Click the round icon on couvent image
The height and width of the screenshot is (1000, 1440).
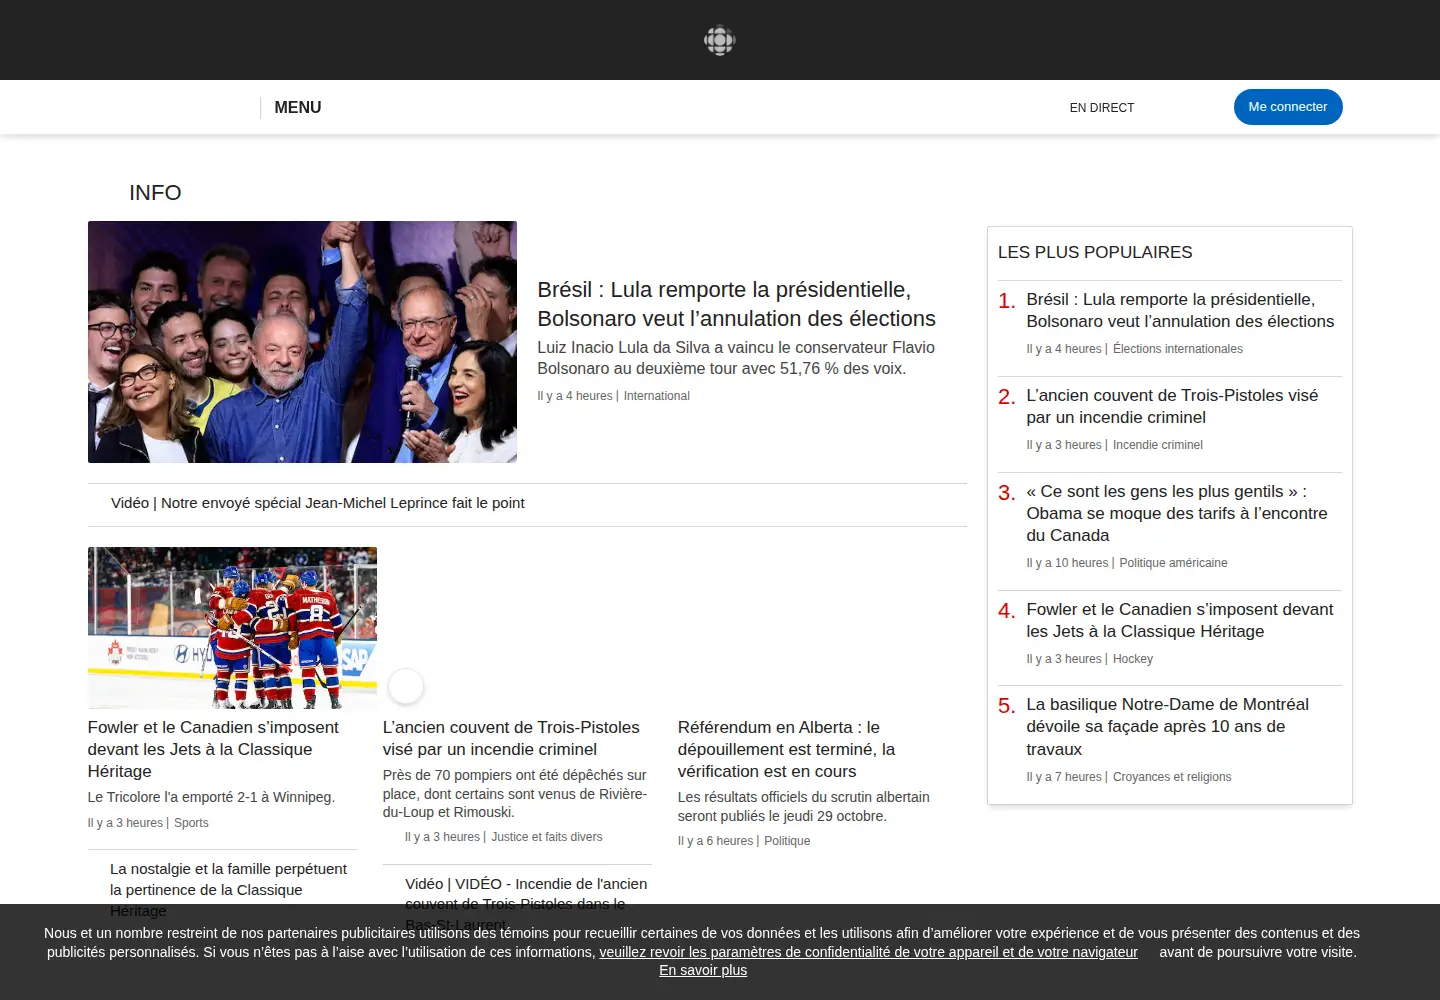click(406, 687)
